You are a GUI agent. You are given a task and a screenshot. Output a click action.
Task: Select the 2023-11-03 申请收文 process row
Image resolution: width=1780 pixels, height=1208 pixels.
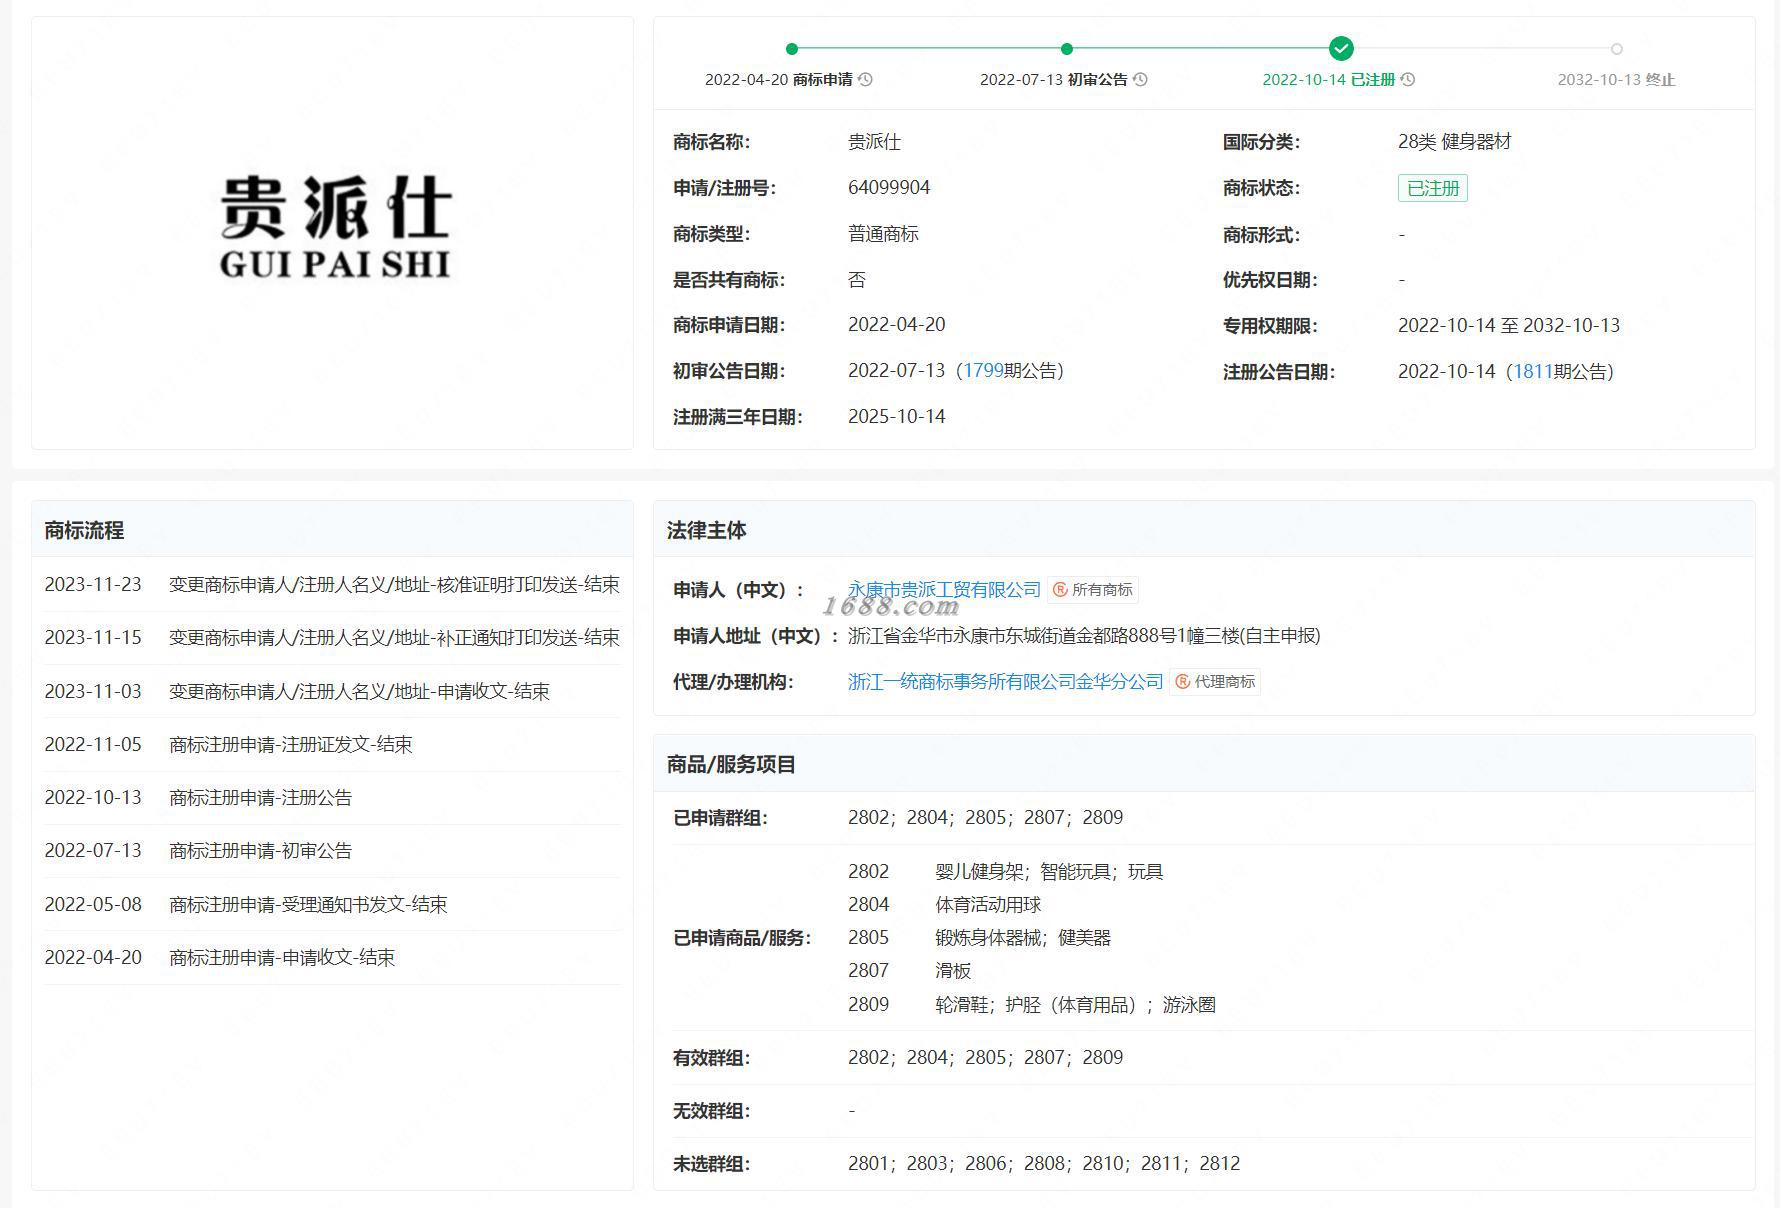pos(332,691)
